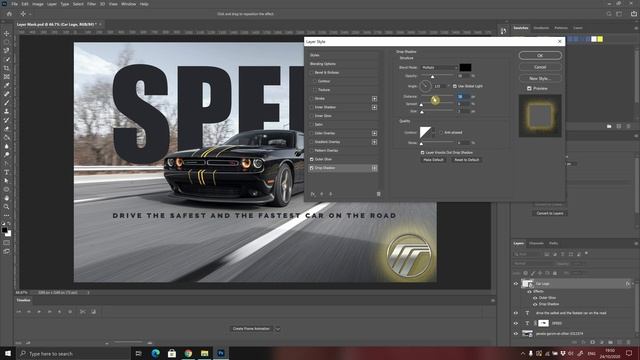
Task: Toggle Anti-aliased checkbox
Action: click(441, 132)
